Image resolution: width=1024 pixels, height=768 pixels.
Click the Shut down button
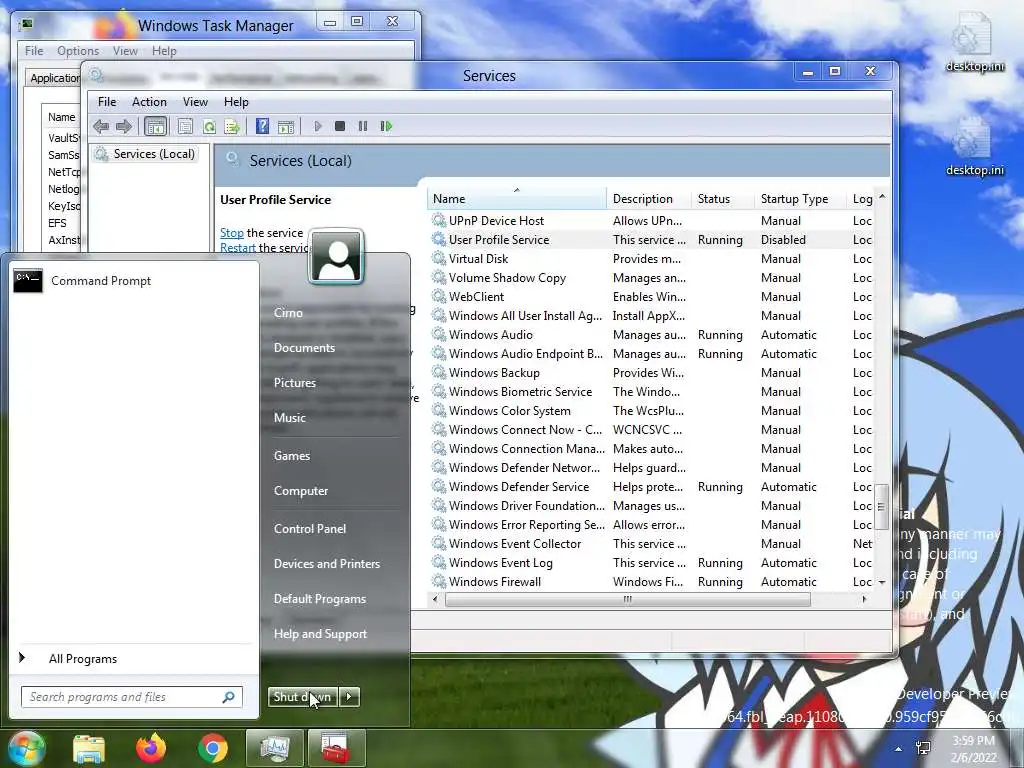point(304,697)
